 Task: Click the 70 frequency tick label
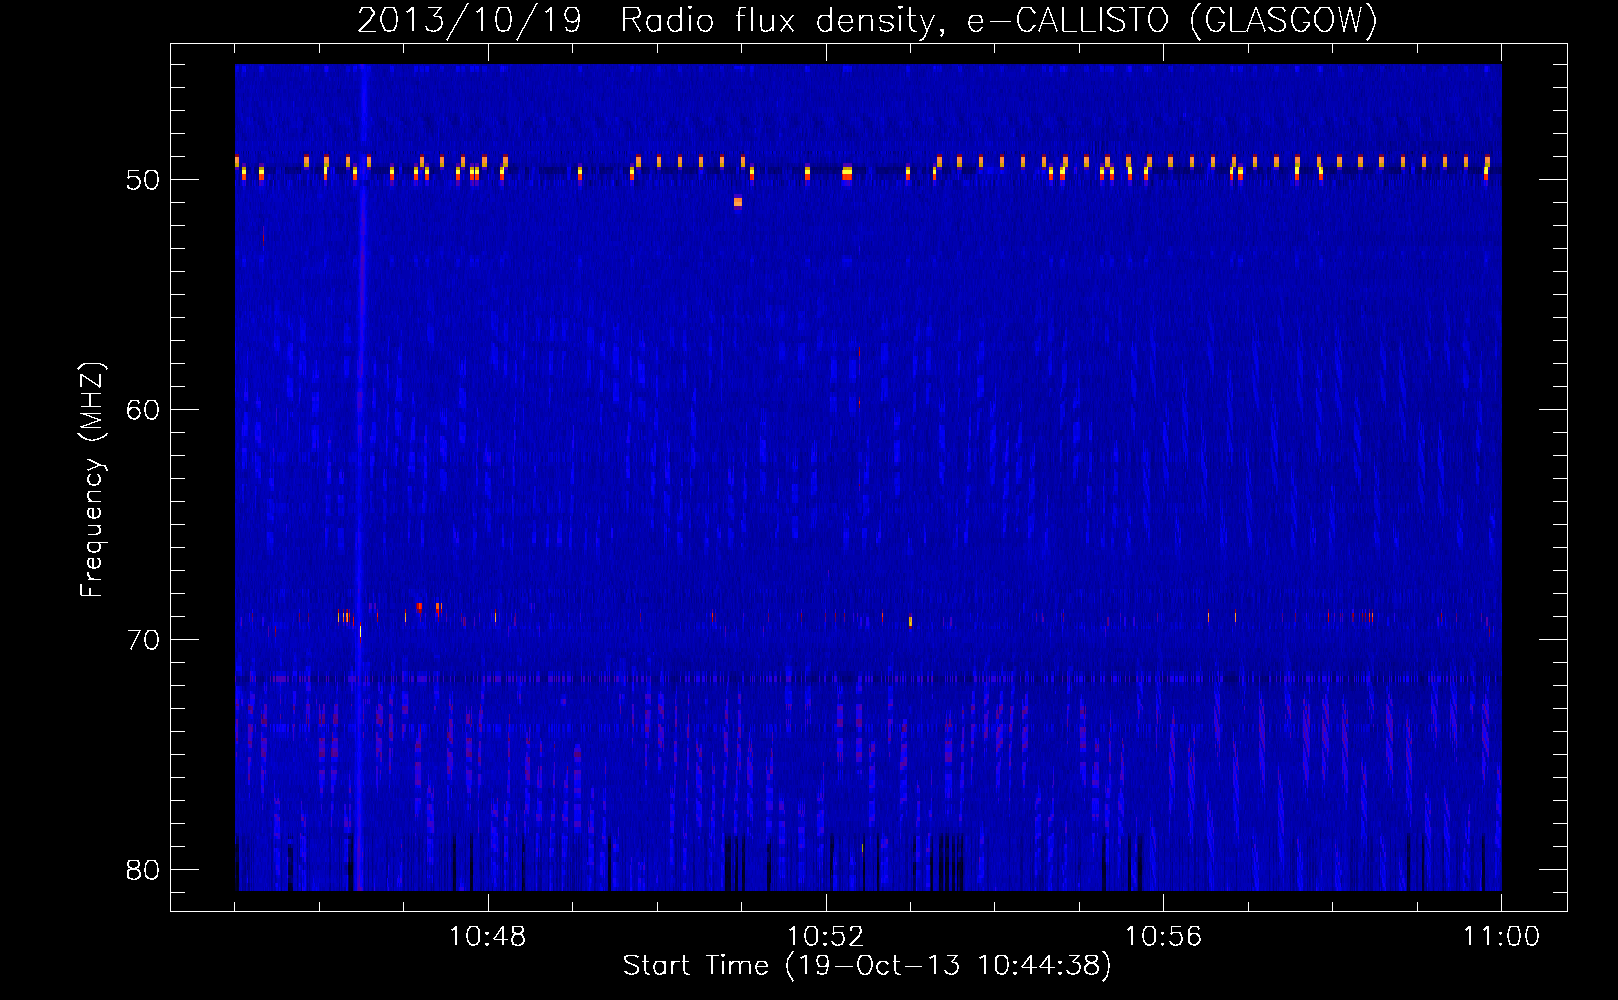(x=143, y=640)
